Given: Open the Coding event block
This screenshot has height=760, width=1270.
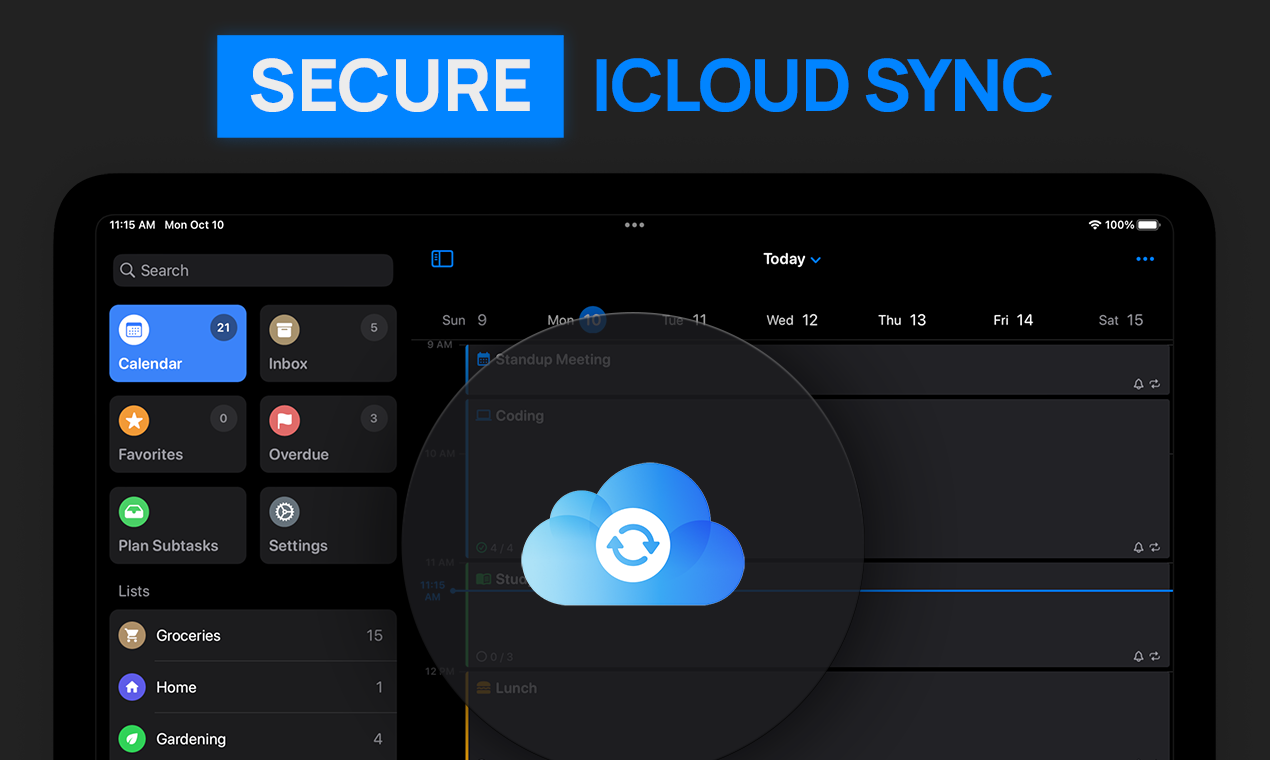Looking at the screenshot, I should (x=818, y=479).
